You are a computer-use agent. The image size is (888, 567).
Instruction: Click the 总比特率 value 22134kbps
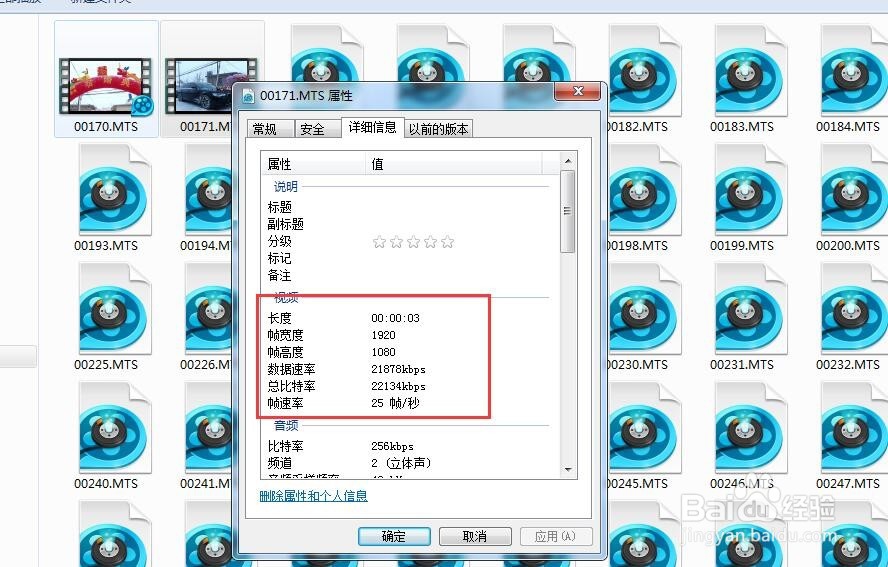click(398, 386)
